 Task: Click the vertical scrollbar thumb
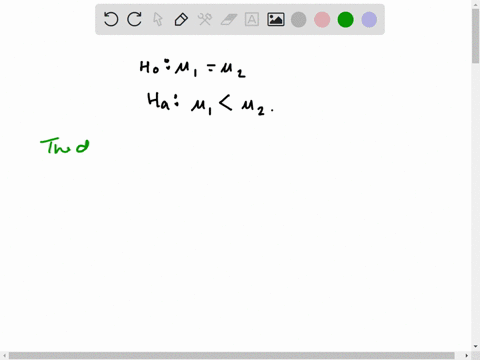tap(476, 36)
